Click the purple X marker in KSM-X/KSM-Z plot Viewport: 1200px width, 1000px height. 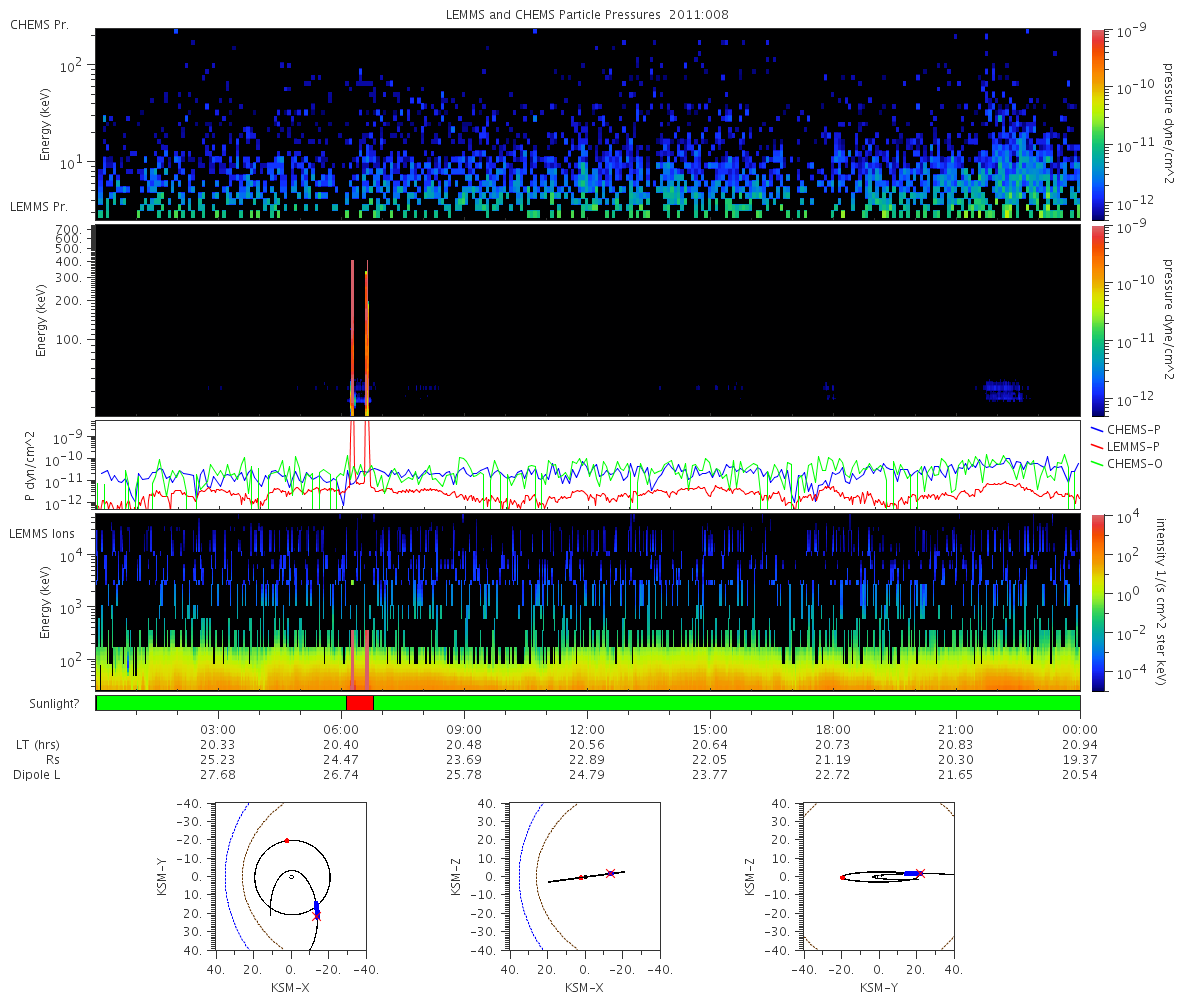point(610,873)
